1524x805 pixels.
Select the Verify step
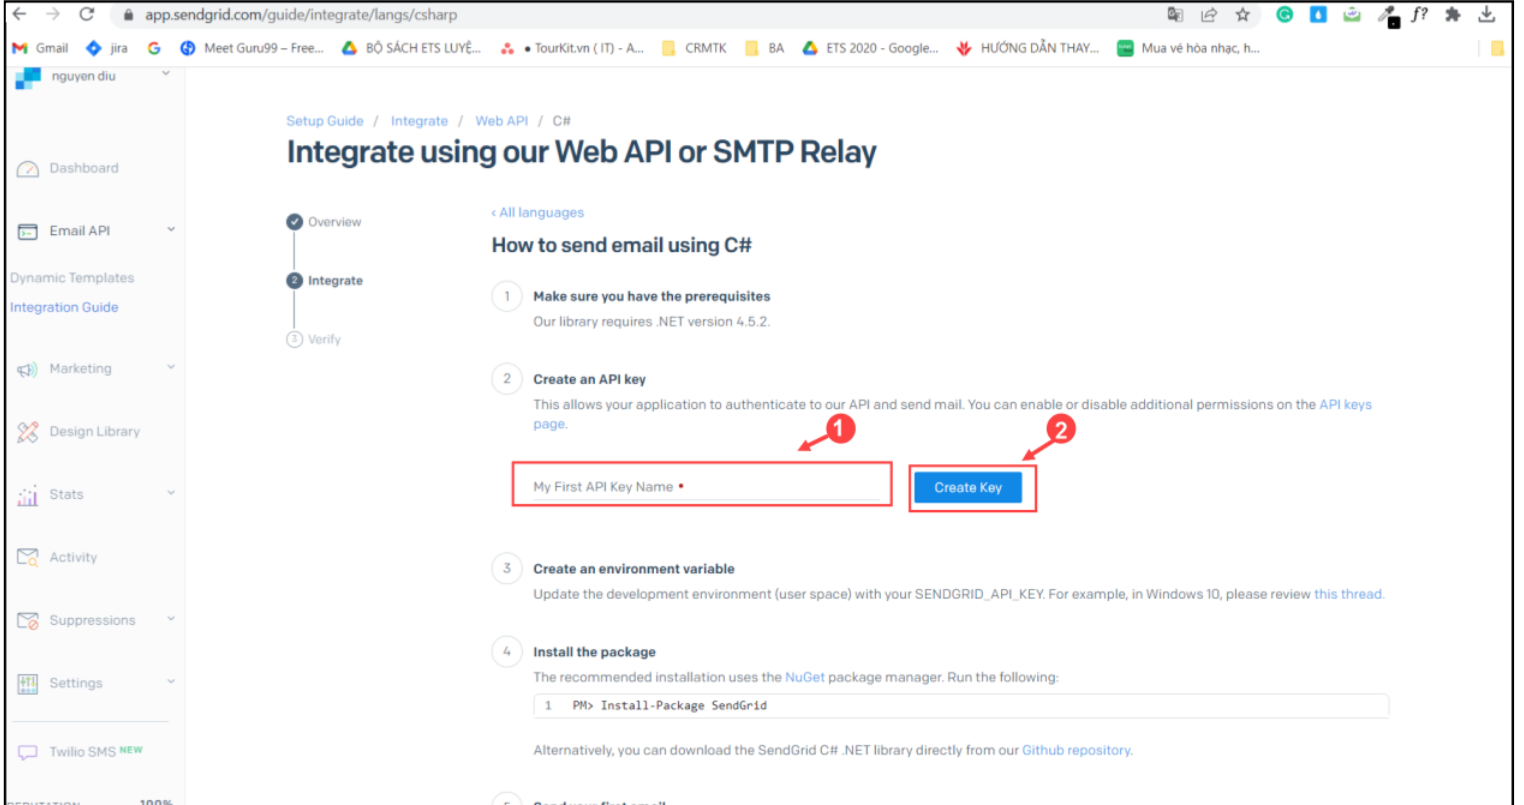click(x=314, y=340)
